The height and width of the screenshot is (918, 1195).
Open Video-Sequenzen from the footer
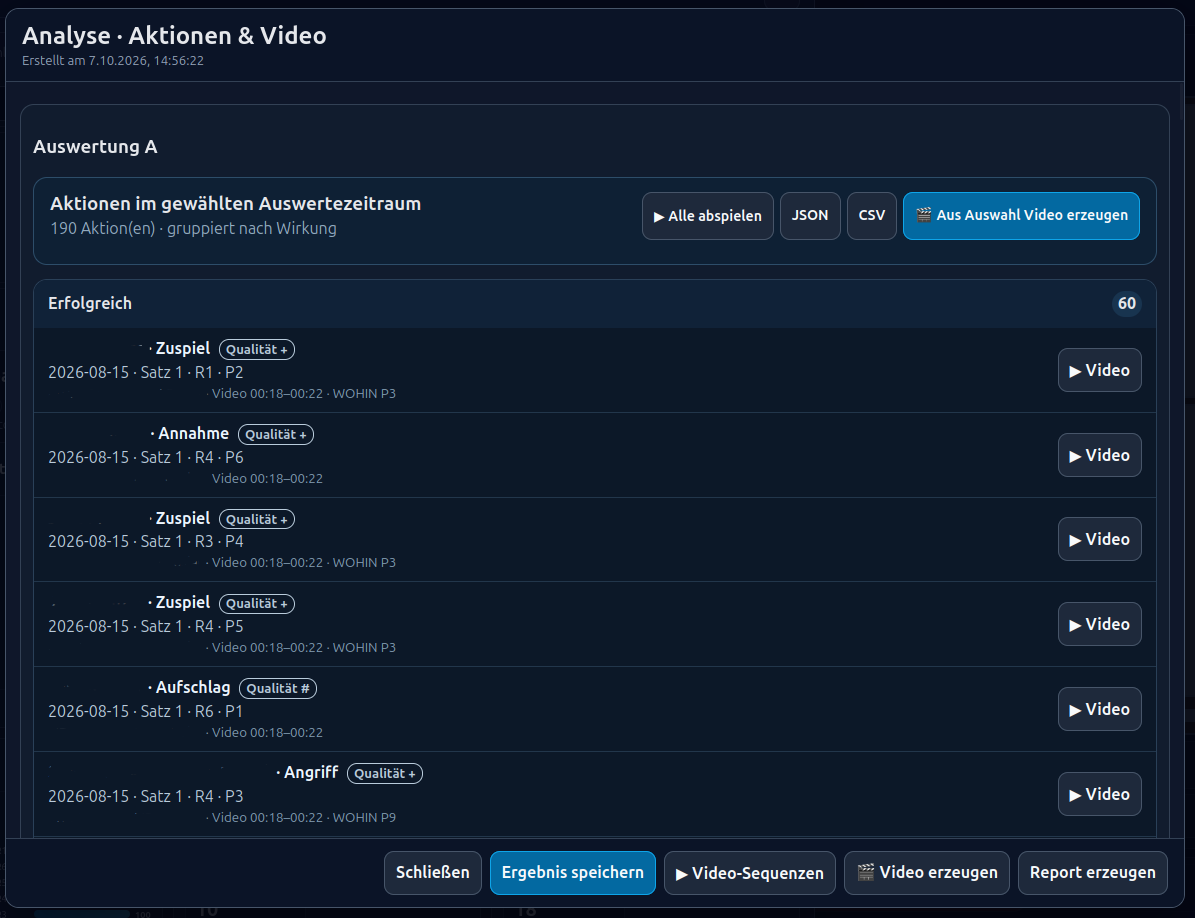point(749,872)
